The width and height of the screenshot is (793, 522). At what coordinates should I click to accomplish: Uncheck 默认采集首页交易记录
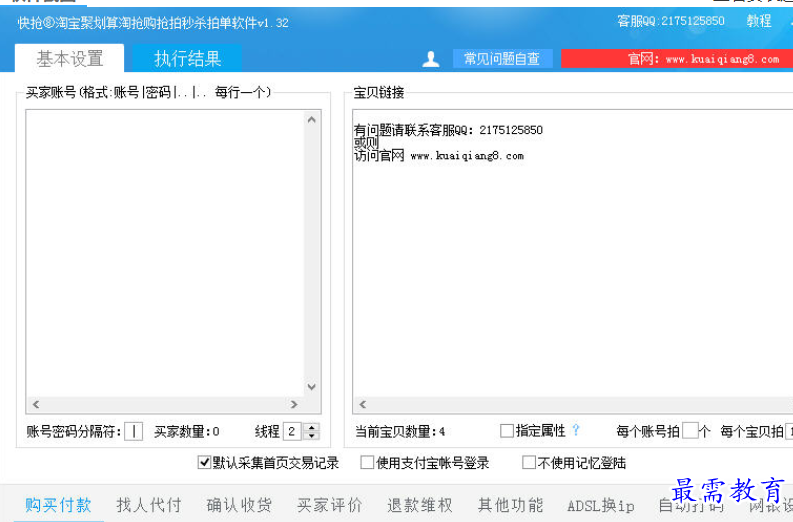[x=204, y=462]
